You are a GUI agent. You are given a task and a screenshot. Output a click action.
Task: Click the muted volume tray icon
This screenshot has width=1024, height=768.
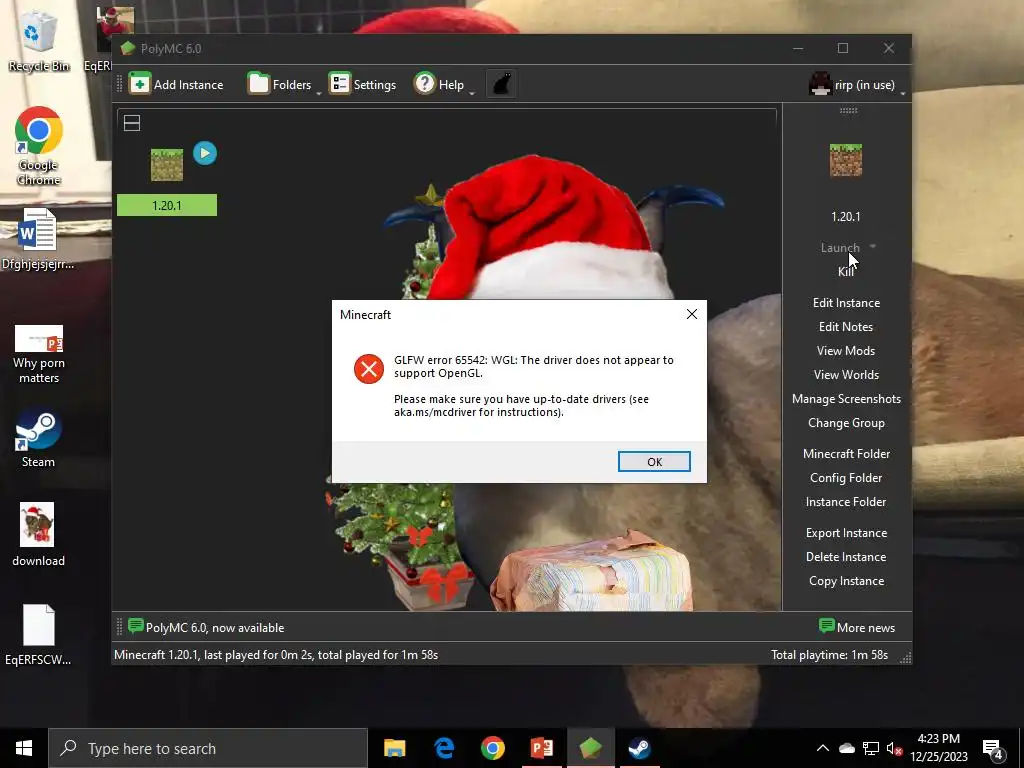point(894,748)
